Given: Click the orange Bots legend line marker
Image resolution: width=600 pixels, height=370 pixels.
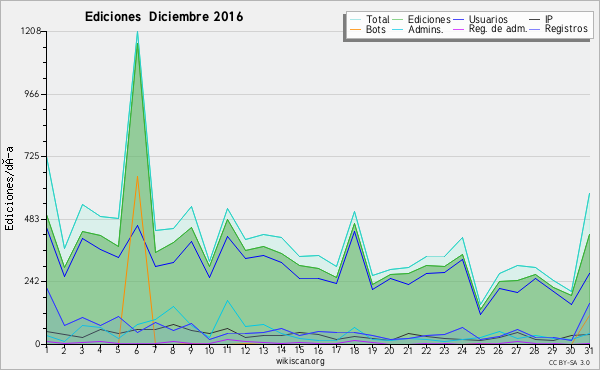Looking at the screenshot, I should [355, 29].
